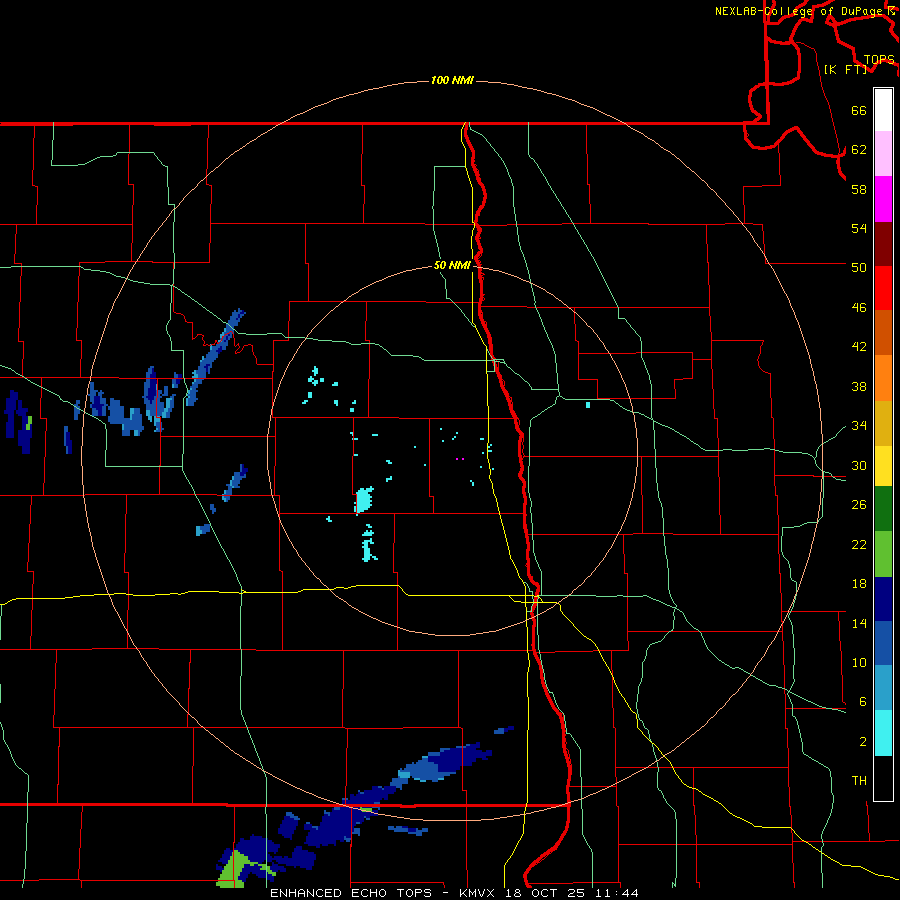Click the legend value 62
The height and width of the screenshot is (900, 900).
click(859, 150)
